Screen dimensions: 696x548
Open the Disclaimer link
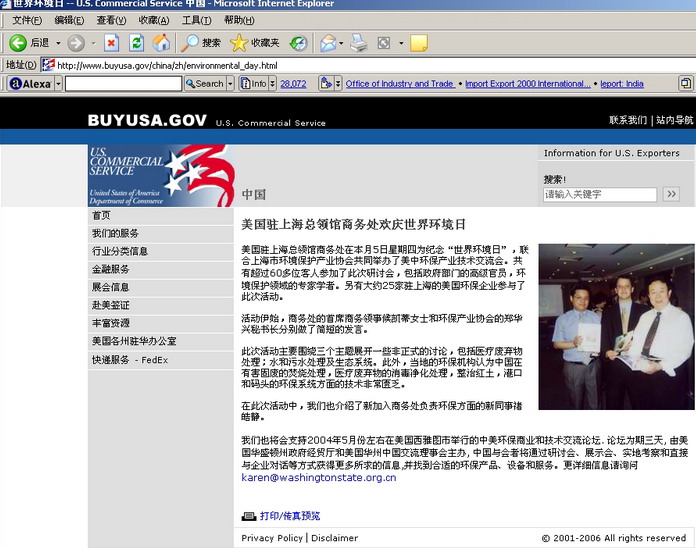click(x=334, y=538)
